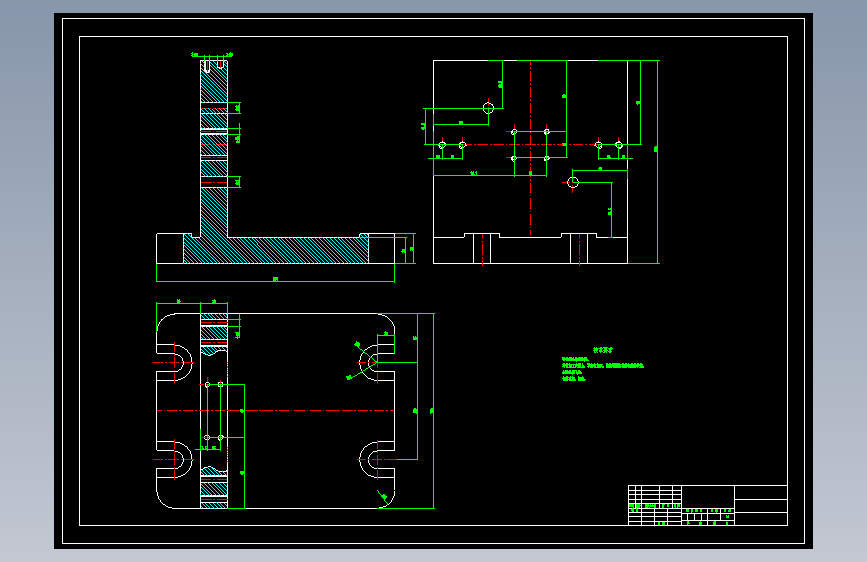Screen dimensions: 867x562
Task: Select the green technical requirements note block
Action: [x=603, y=365]
